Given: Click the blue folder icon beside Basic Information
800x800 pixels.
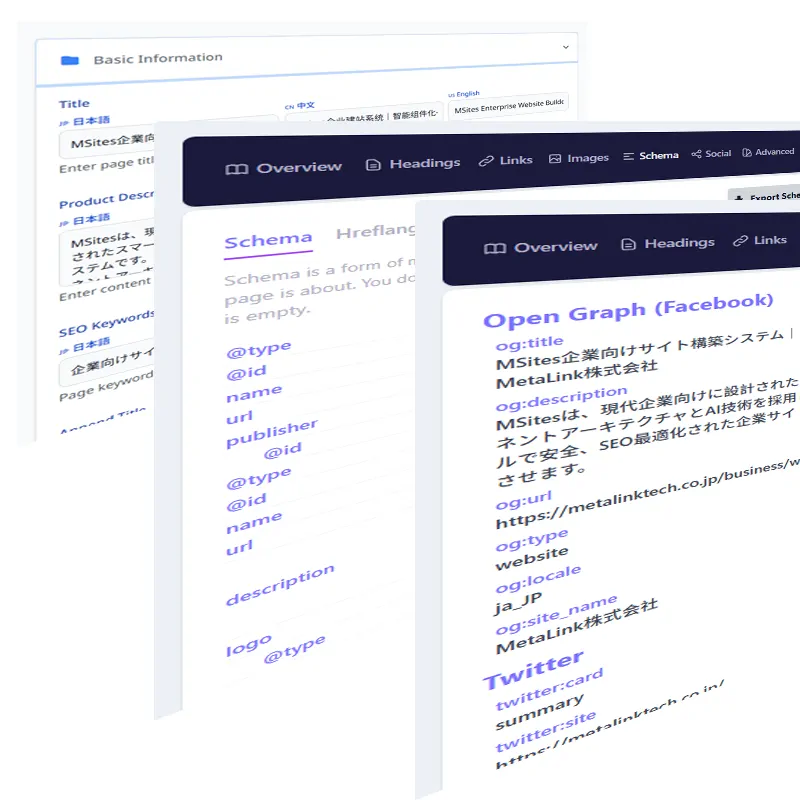Looking at the screenshot, I should [x=70, y=60].
